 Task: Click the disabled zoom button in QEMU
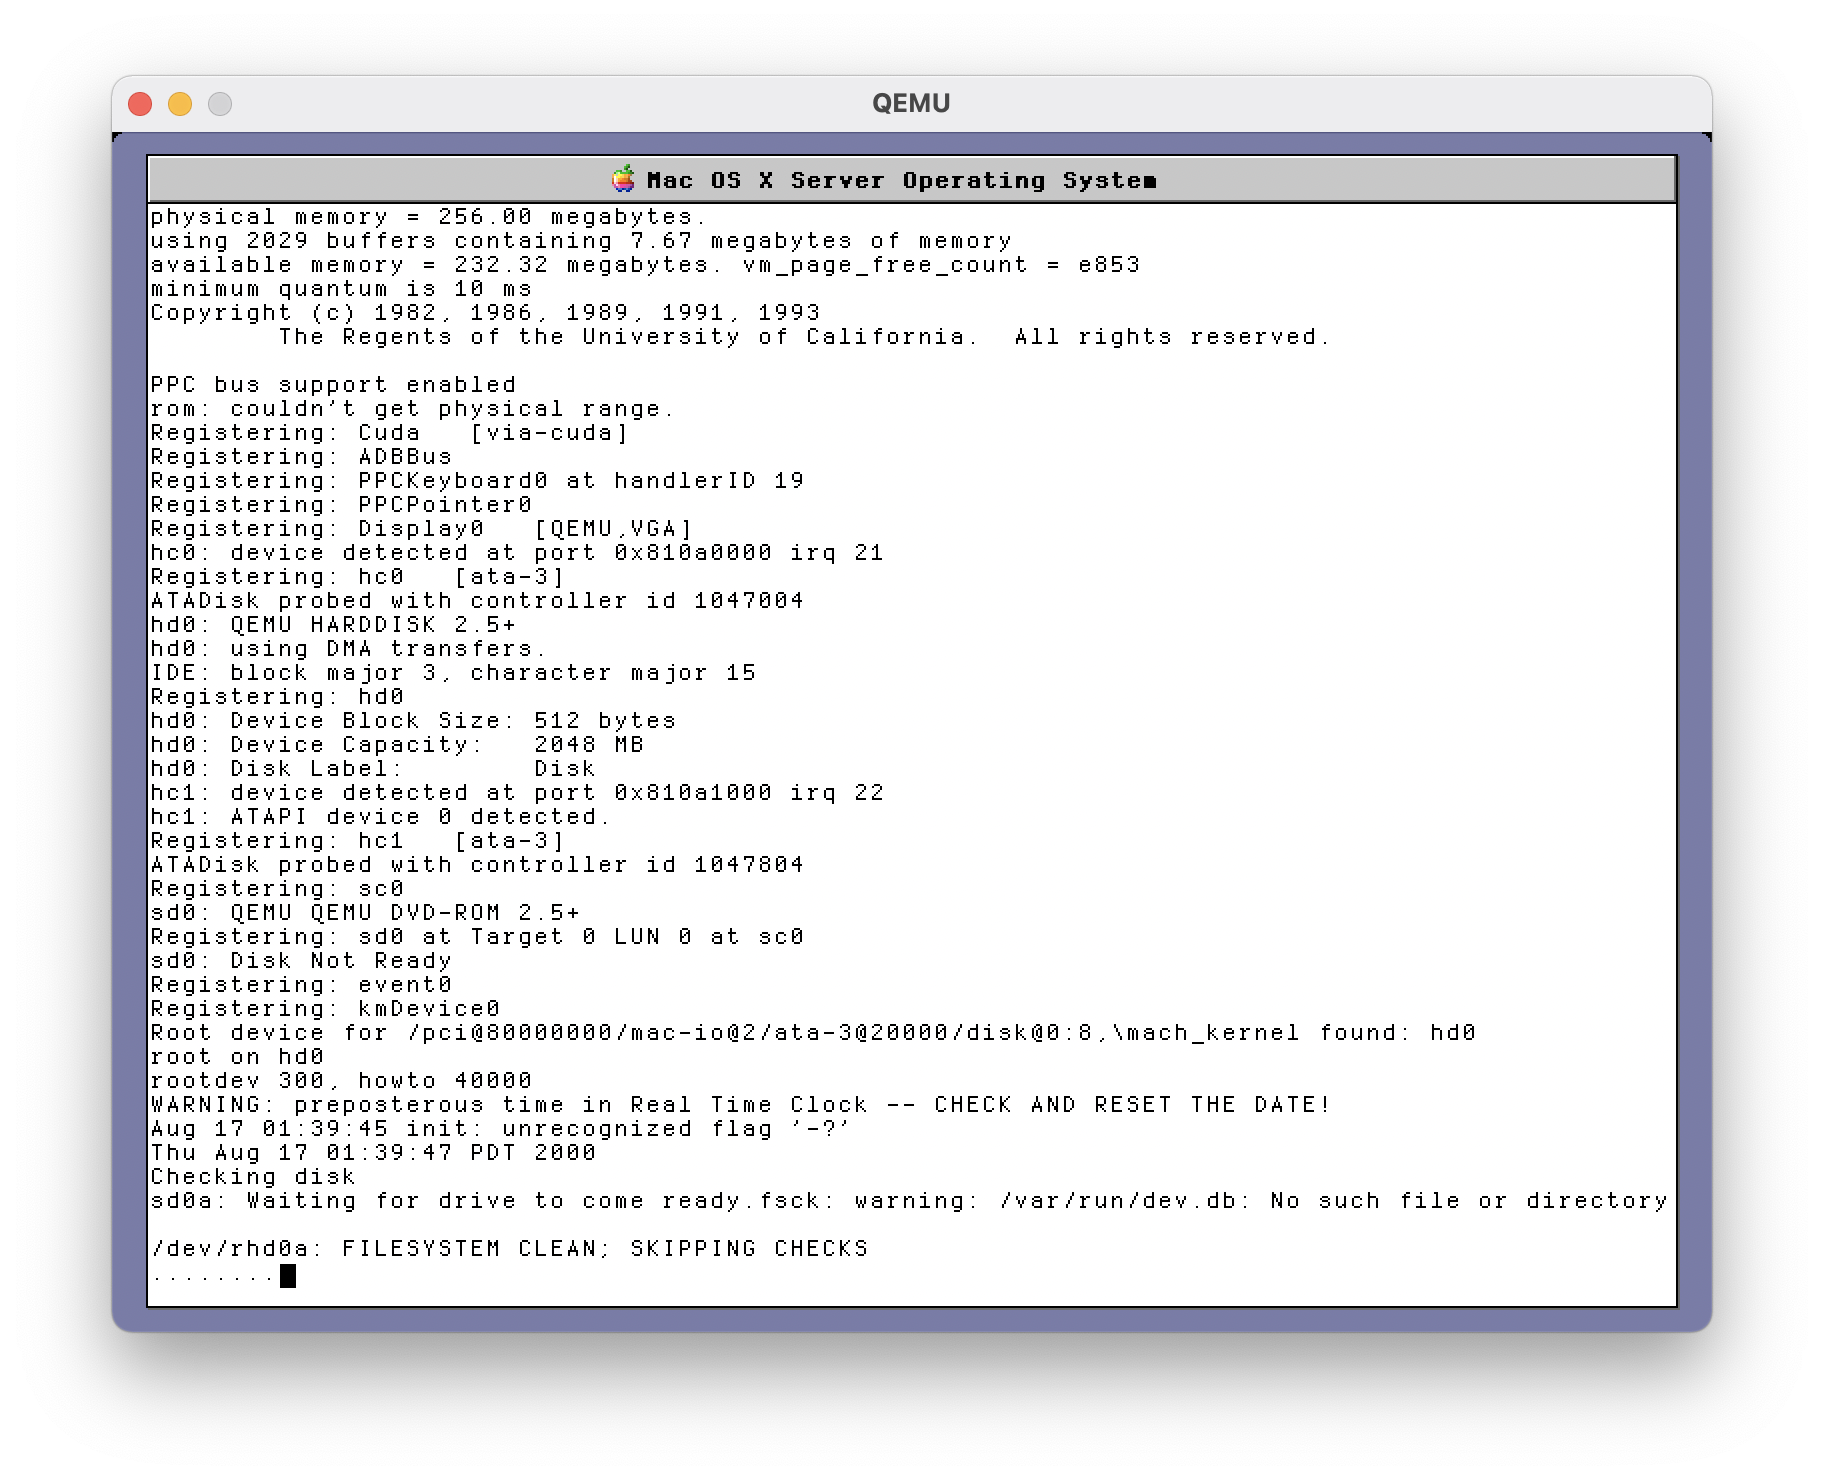(220, 104)
